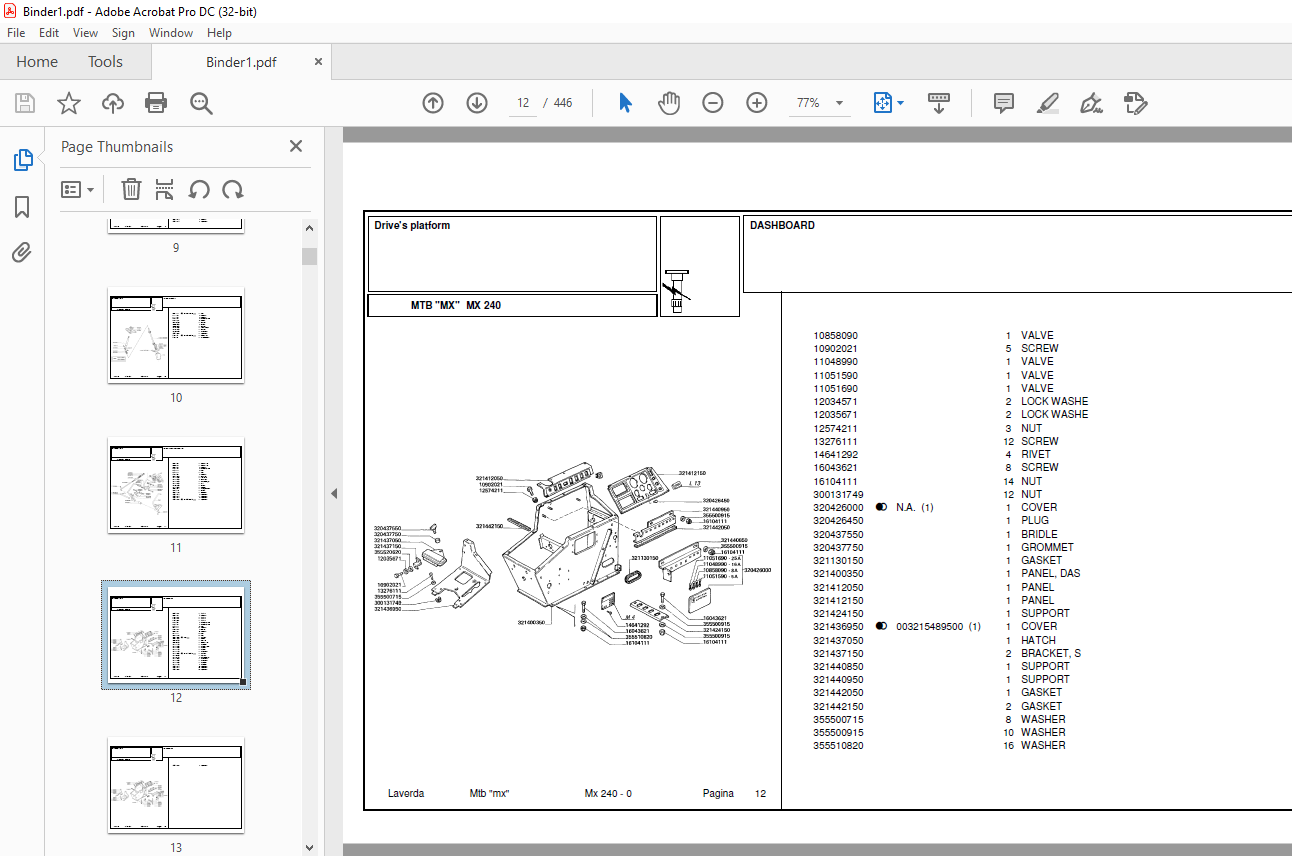Screen dimensions: 1292x856
Task: Zoom out with the minus button
Action: coord(713,103)
